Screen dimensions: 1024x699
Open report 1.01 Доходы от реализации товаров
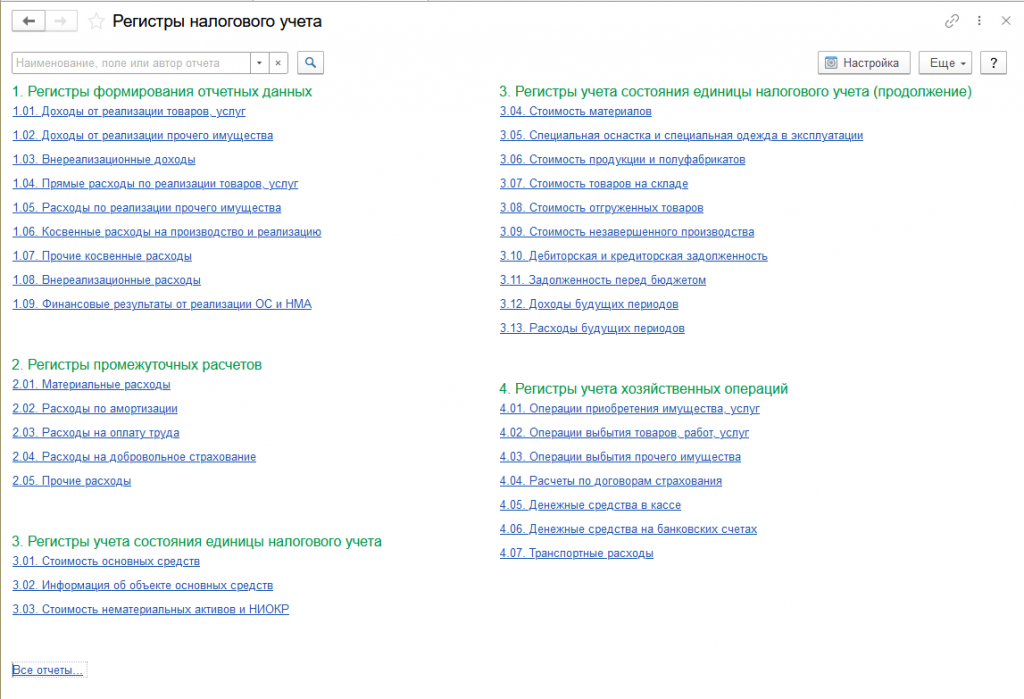coord(129,111)
